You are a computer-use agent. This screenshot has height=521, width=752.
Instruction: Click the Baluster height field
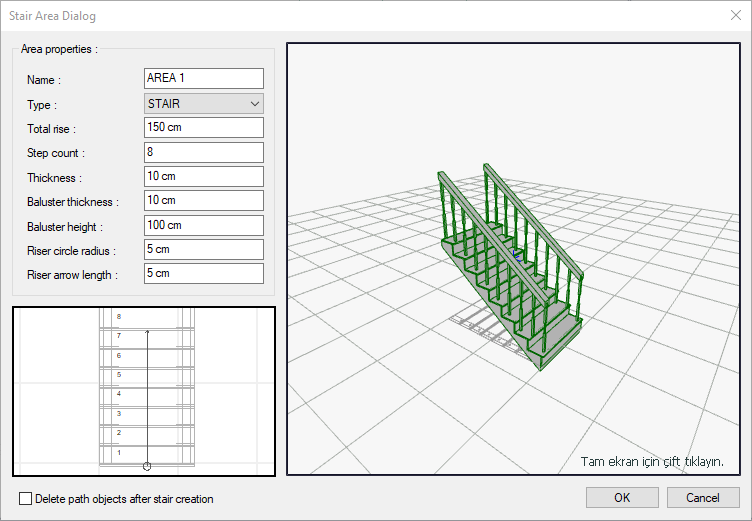tap(204, 225)
